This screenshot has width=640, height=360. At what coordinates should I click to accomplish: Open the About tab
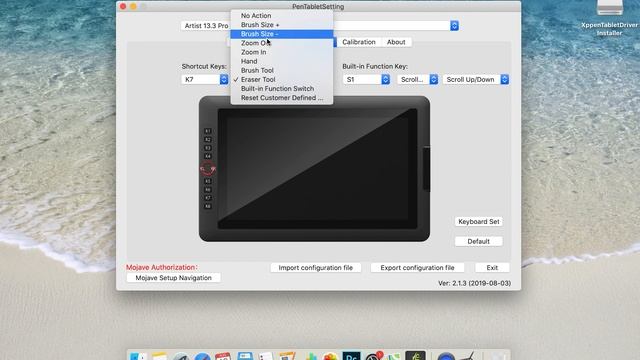click(396, 42)
